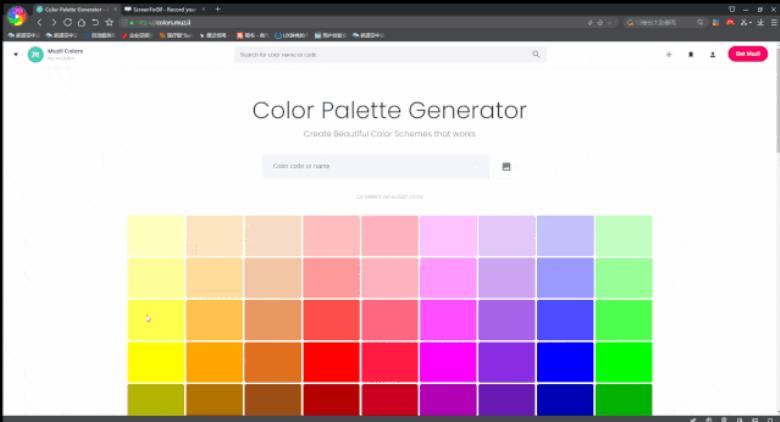Click the Muzli Colors logo icon
The image size is (780, 422).
[36, 54]
